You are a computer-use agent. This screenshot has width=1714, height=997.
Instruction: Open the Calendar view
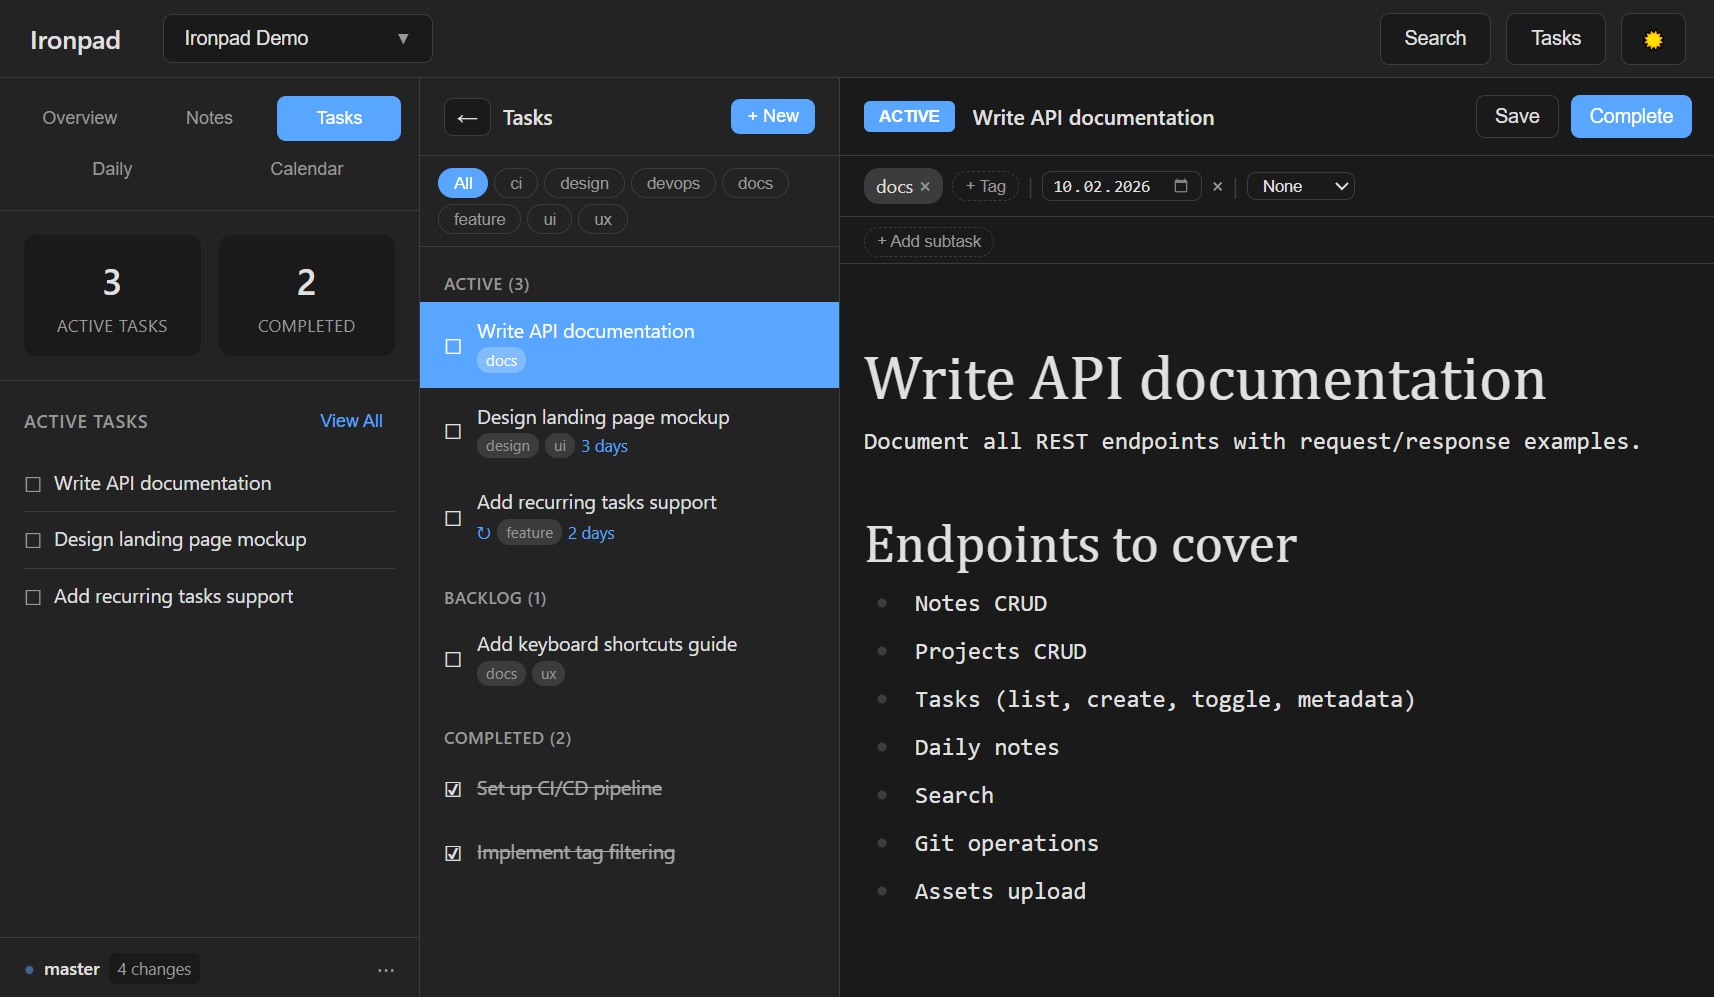[306, 168]
